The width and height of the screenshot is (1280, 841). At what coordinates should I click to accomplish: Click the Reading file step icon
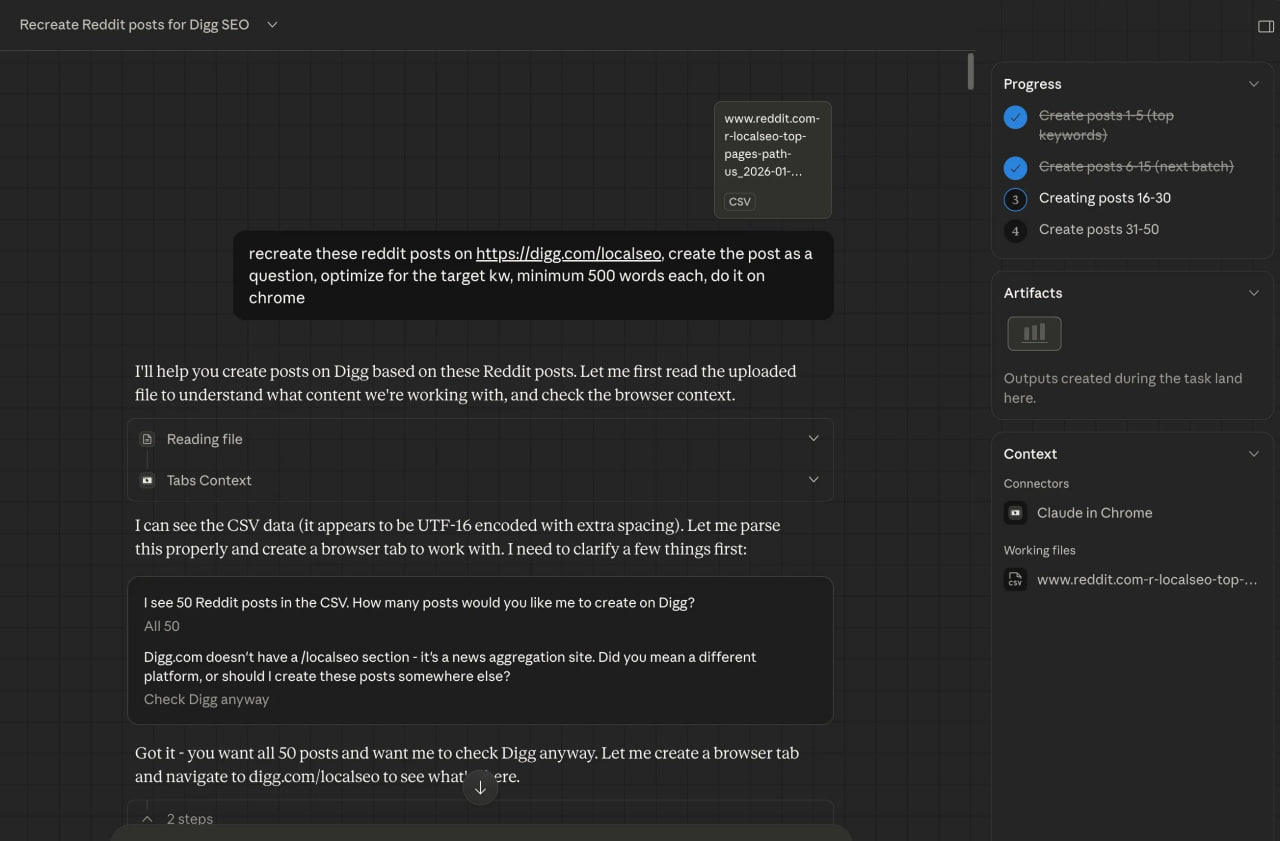pos(147,439)
